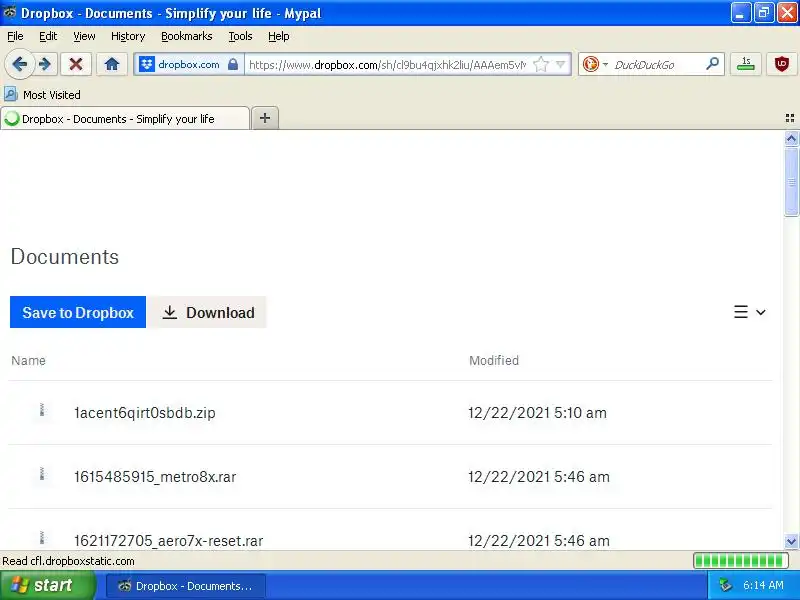This screenshot has height=600, width=800.
Task: Open the uBlock Origin shield icon
Action: pos(782,64)
